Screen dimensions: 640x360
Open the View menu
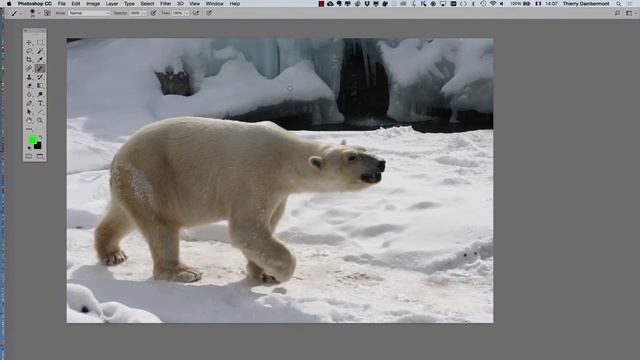tap(195, 4)
